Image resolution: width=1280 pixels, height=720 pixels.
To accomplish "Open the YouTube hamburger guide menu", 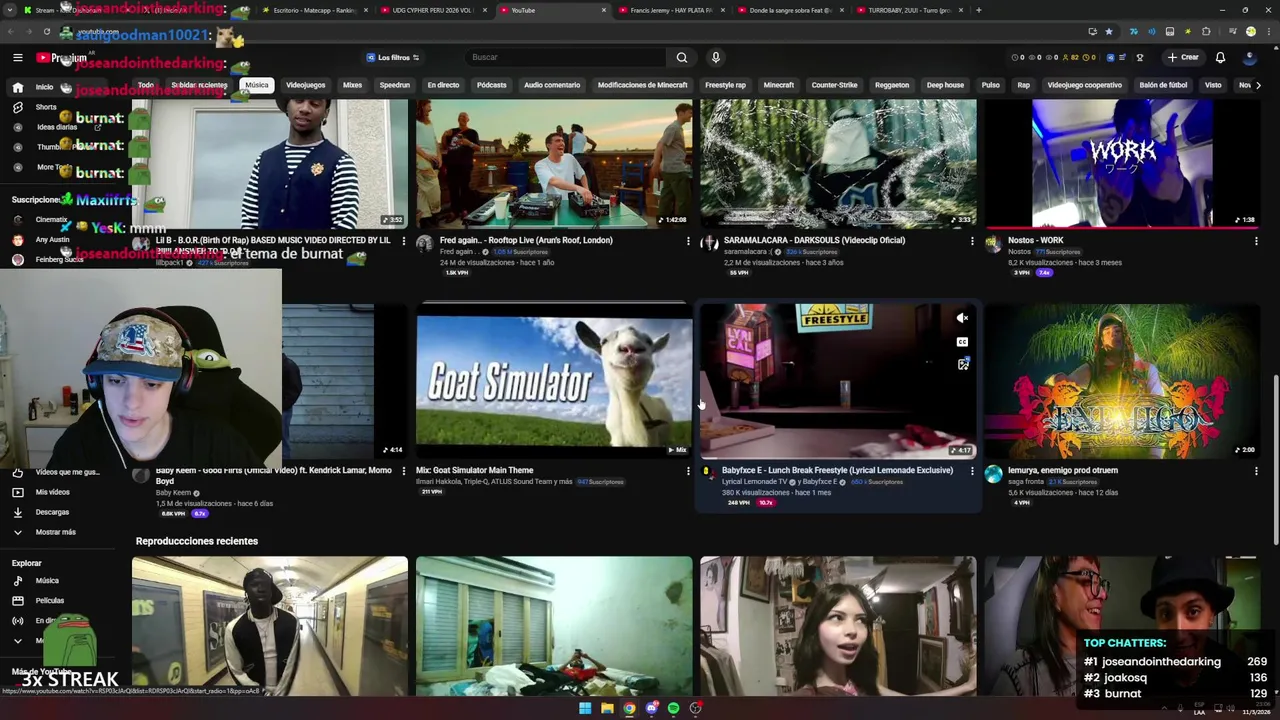I will [x=18, y=58].
